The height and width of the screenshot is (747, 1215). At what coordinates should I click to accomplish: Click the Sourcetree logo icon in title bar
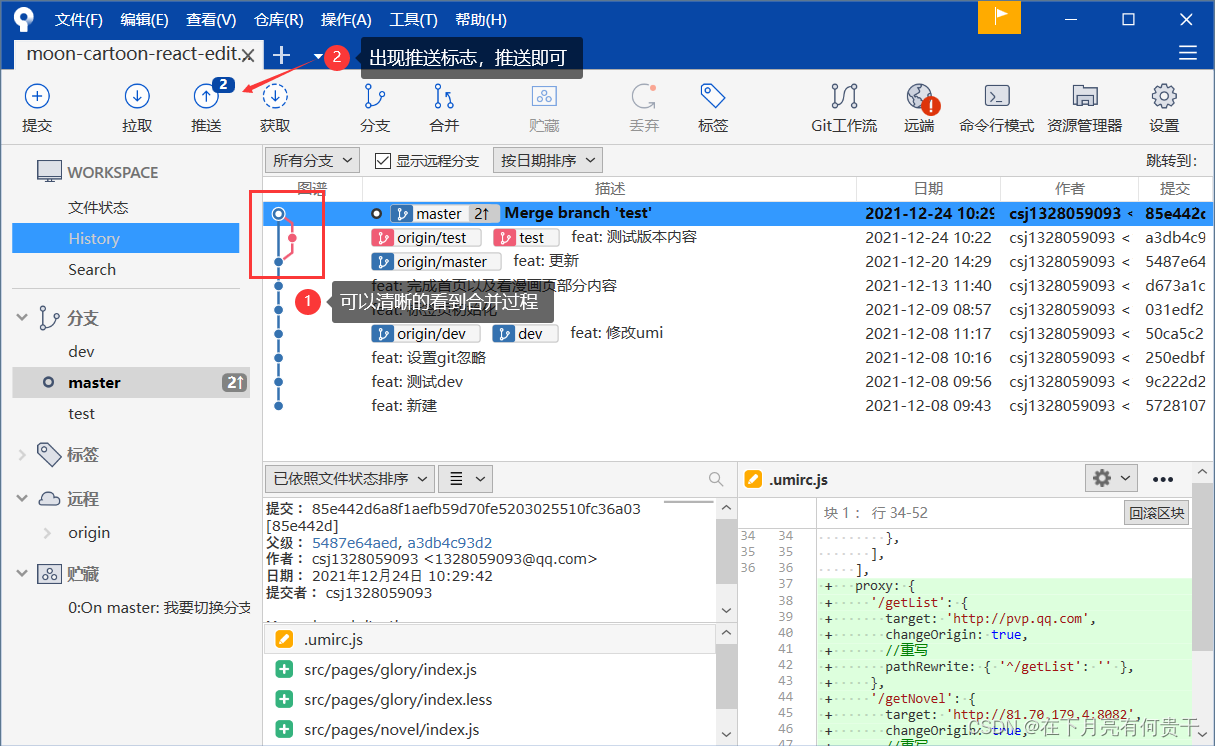point(22,19)
